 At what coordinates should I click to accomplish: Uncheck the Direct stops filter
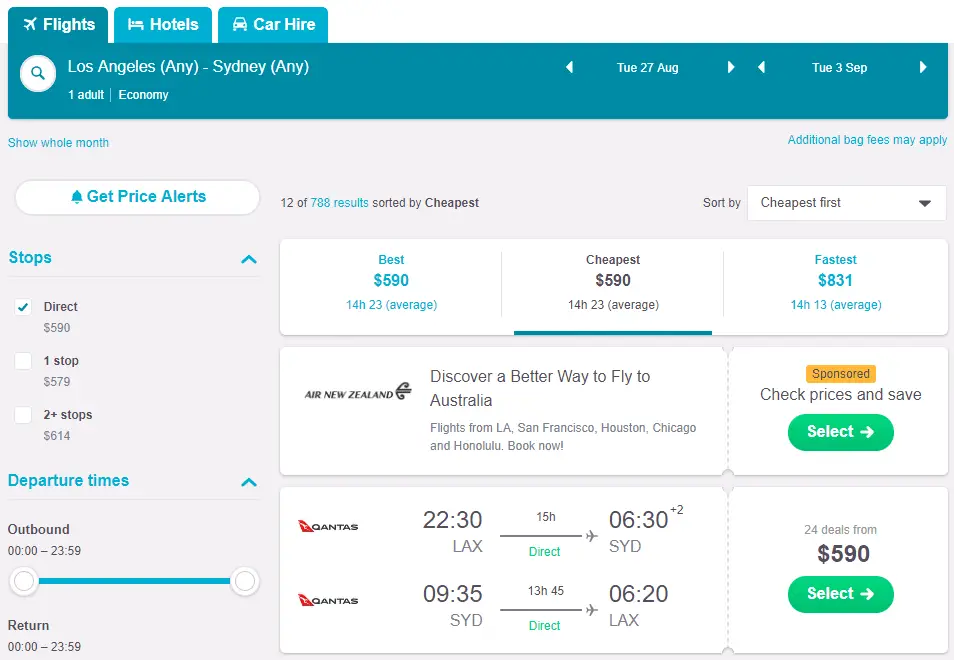(23, 307)
